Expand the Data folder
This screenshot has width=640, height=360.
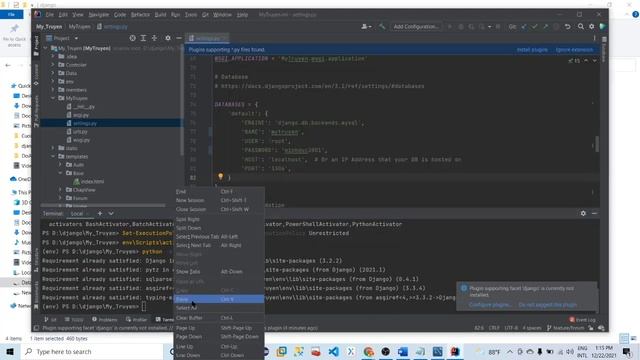(x=53, y=73)
